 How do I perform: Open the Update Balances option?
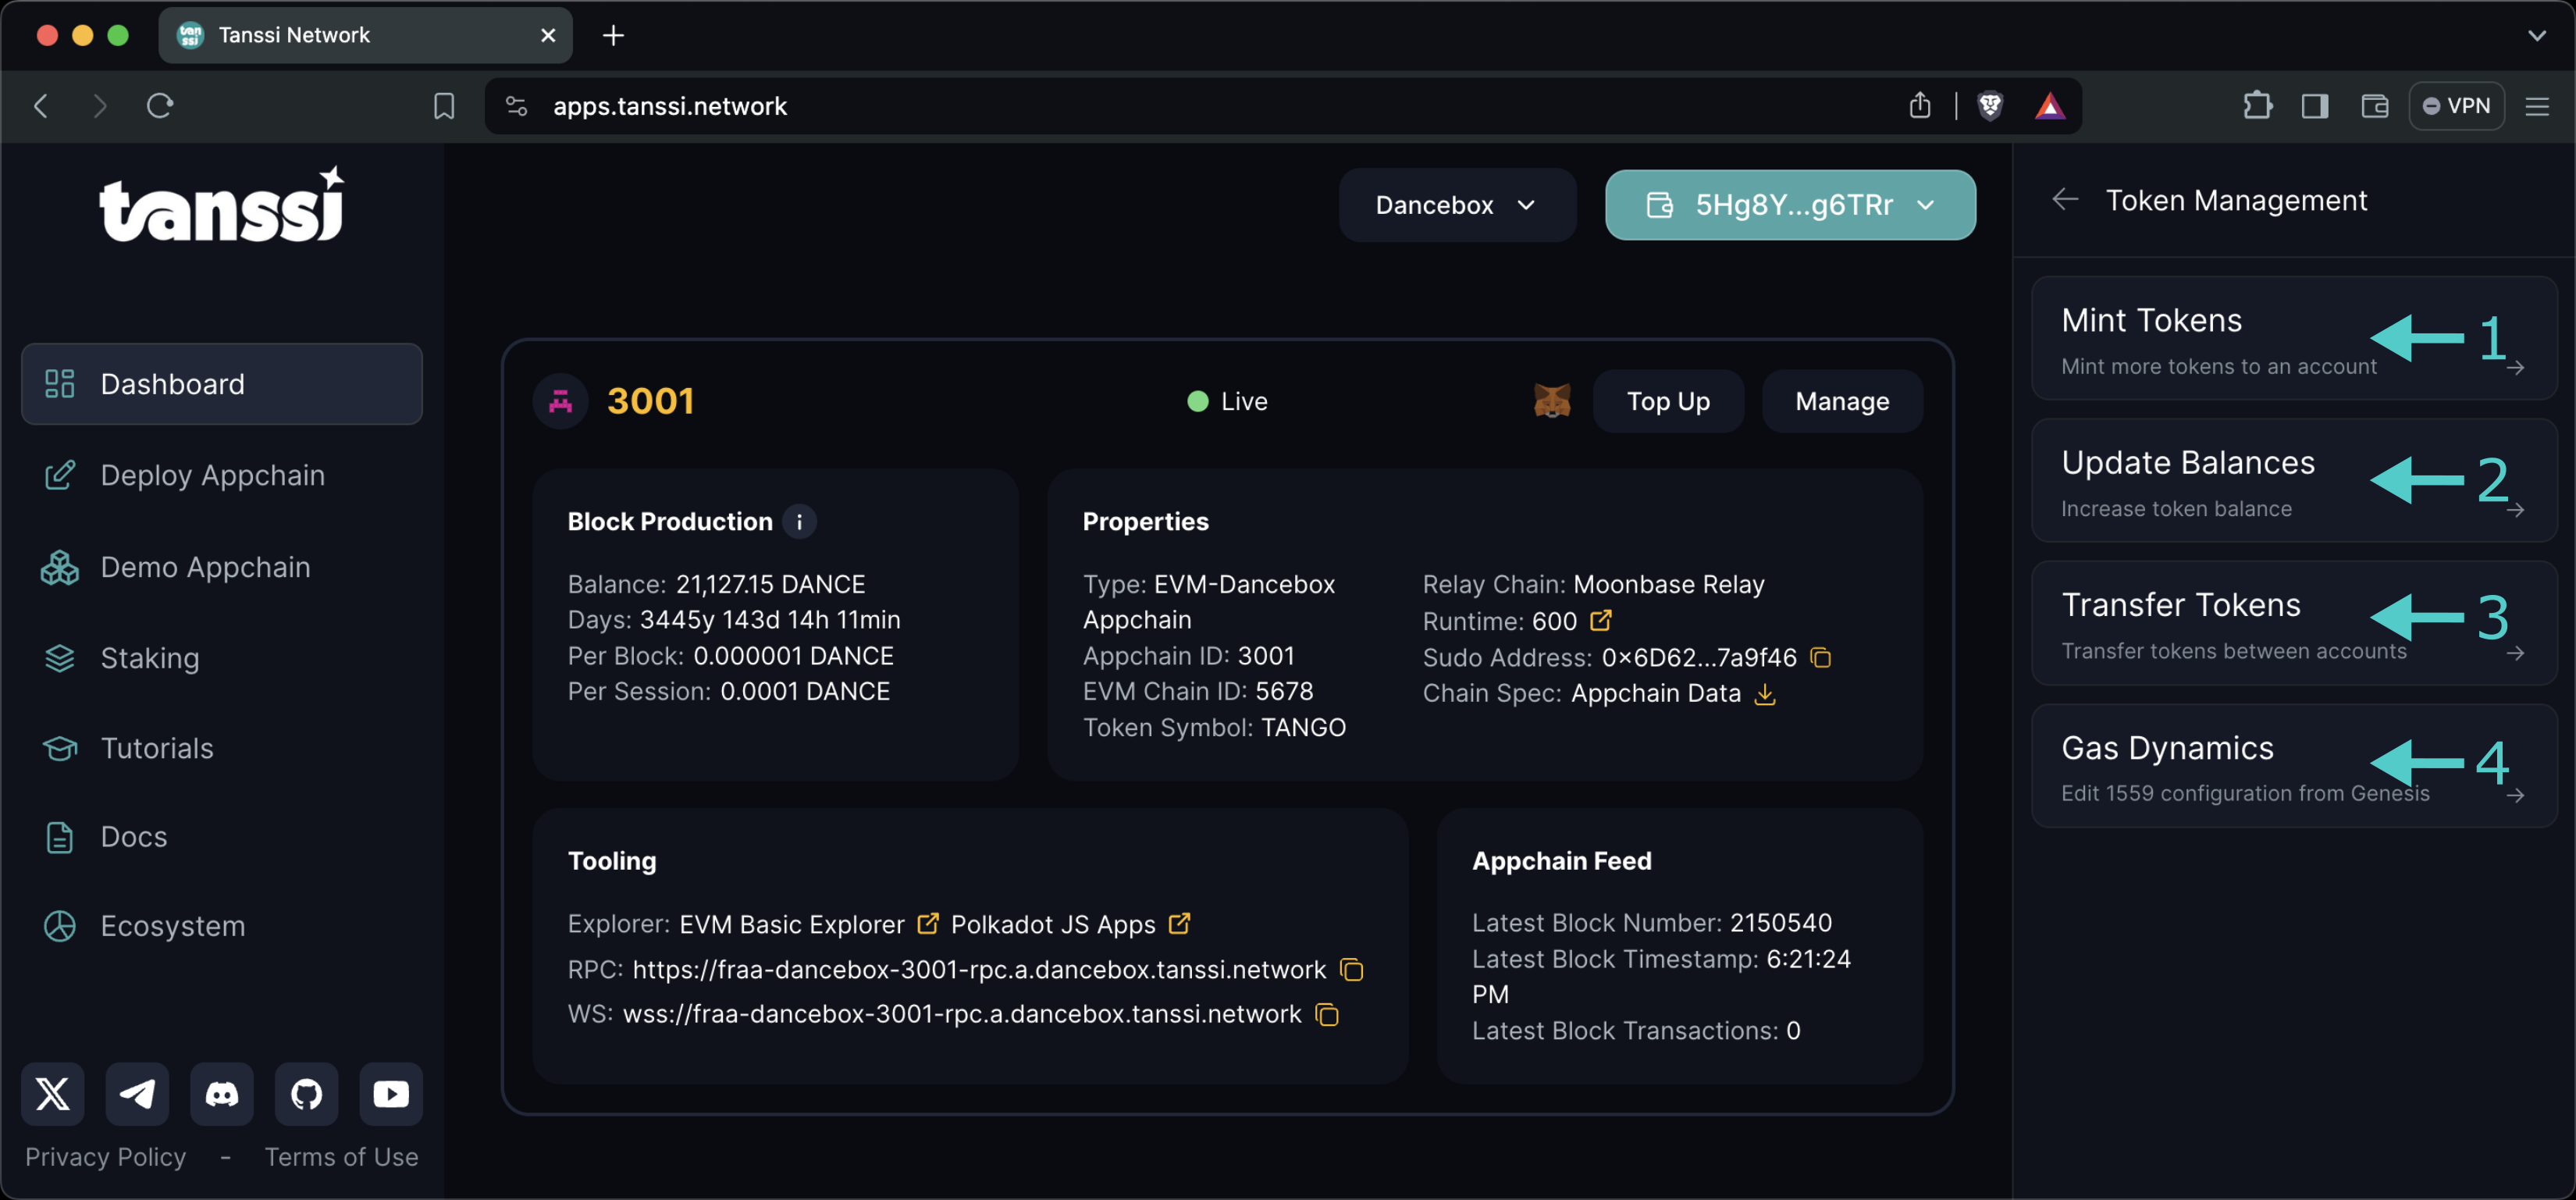[x=2294, y=480]
